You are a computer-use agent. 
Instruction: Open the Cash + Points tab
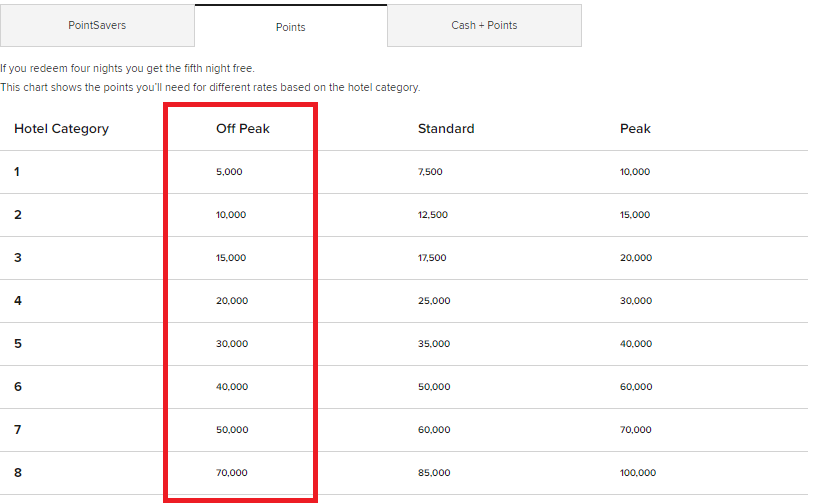tap(484, 25)
